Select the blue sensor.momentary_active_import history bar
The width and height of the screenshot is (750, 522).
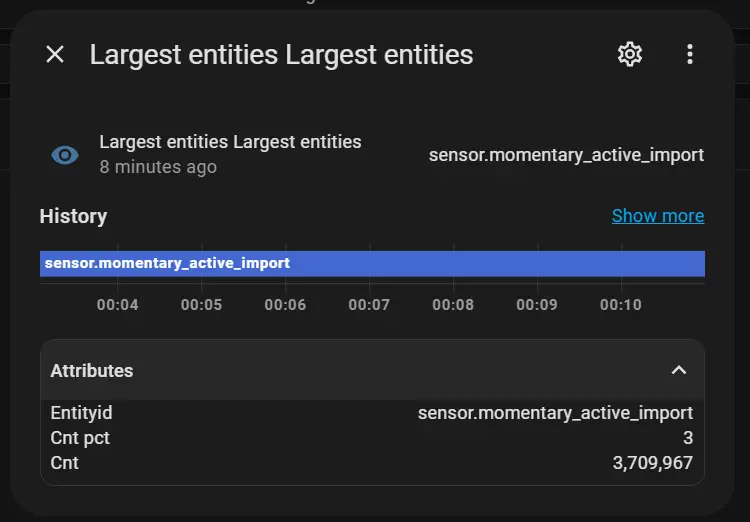(x=372, y=263)
